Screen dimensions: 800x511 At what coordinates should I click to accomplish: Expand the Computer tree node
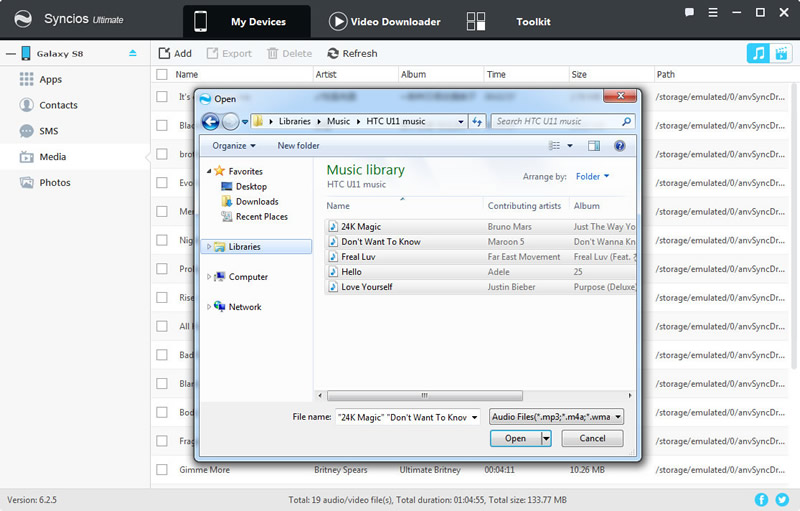[x=209, y=277]
